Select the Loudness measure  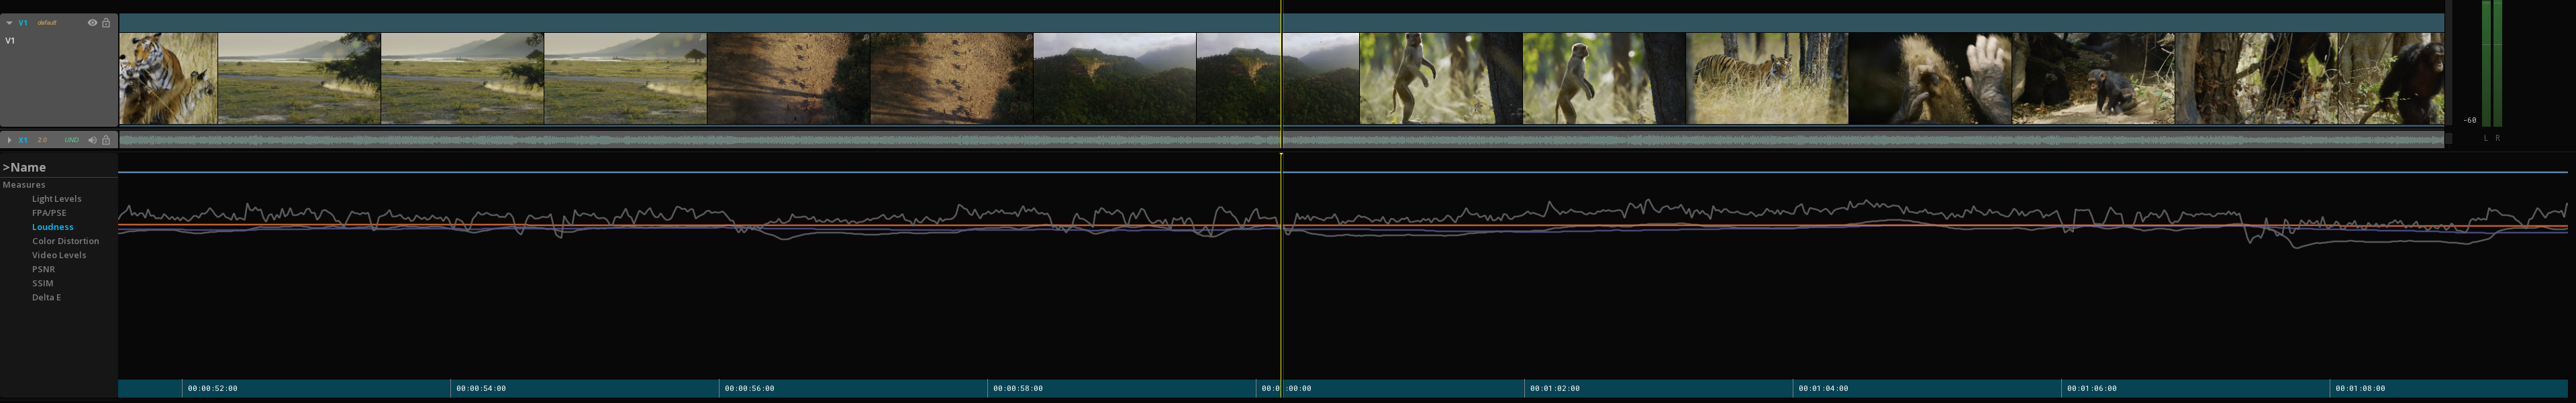pos(52,227)
